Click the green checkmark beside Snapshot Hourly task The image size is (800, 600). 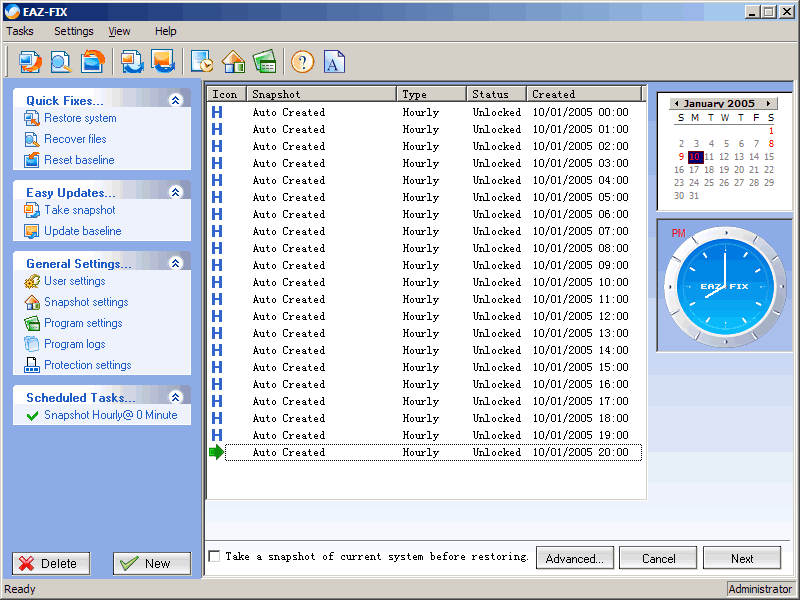32,416
